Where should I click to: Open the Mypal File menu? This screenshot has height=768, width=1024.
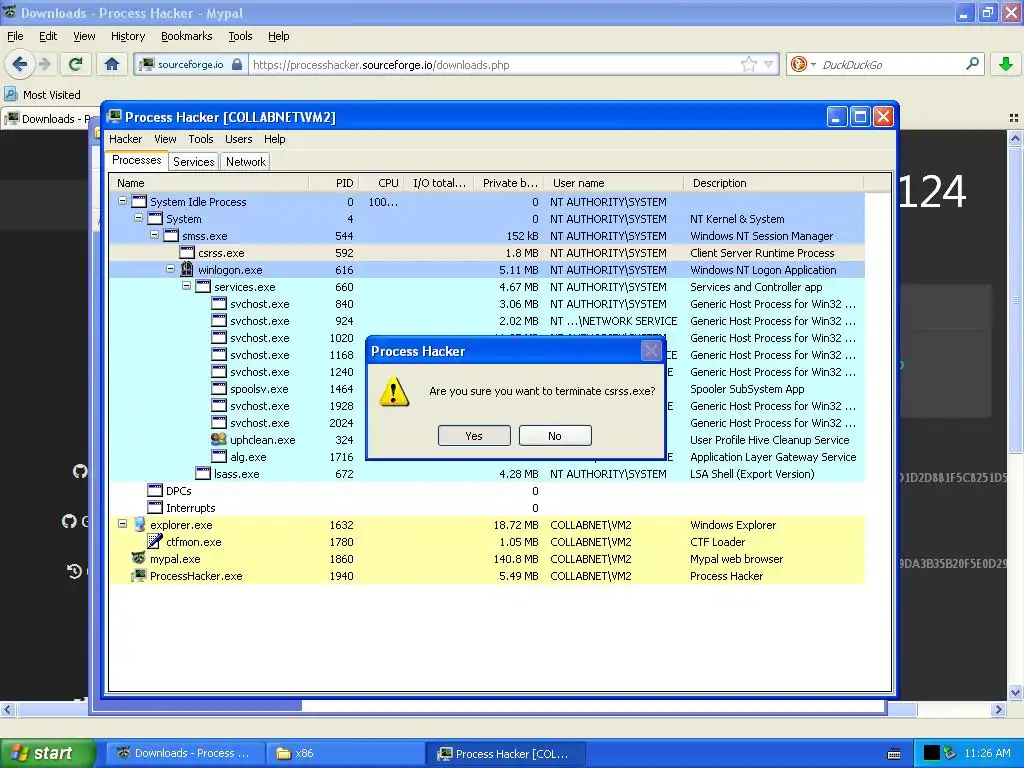(15, 36)
